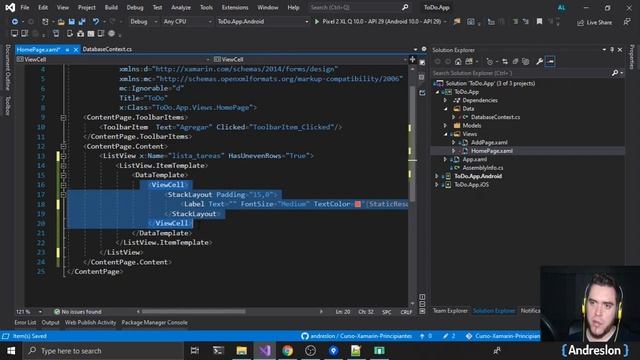
Task: Open the device selection dropdown arrow
Action: click(x=445, y=22)
